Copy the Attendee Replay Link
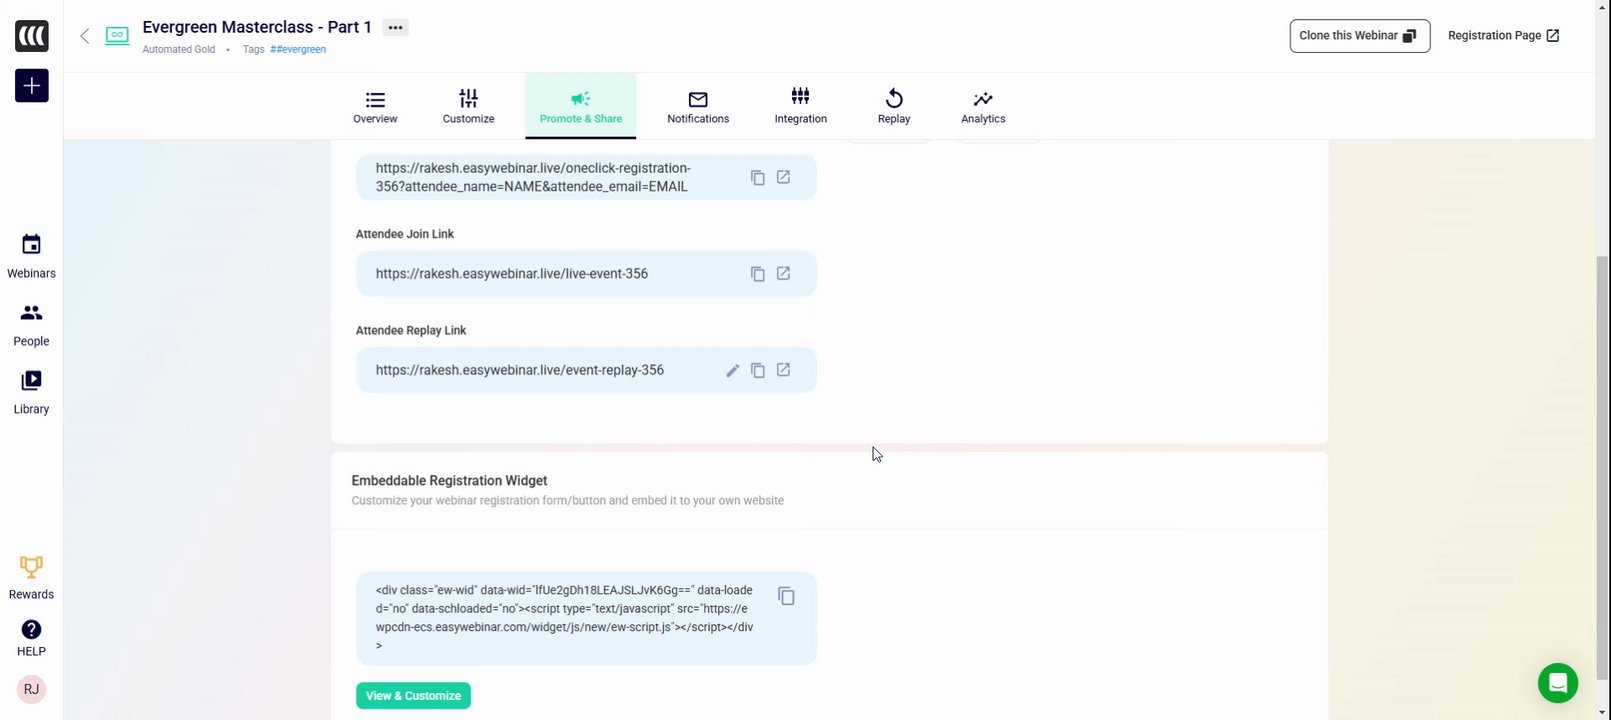 click(758, 370)
